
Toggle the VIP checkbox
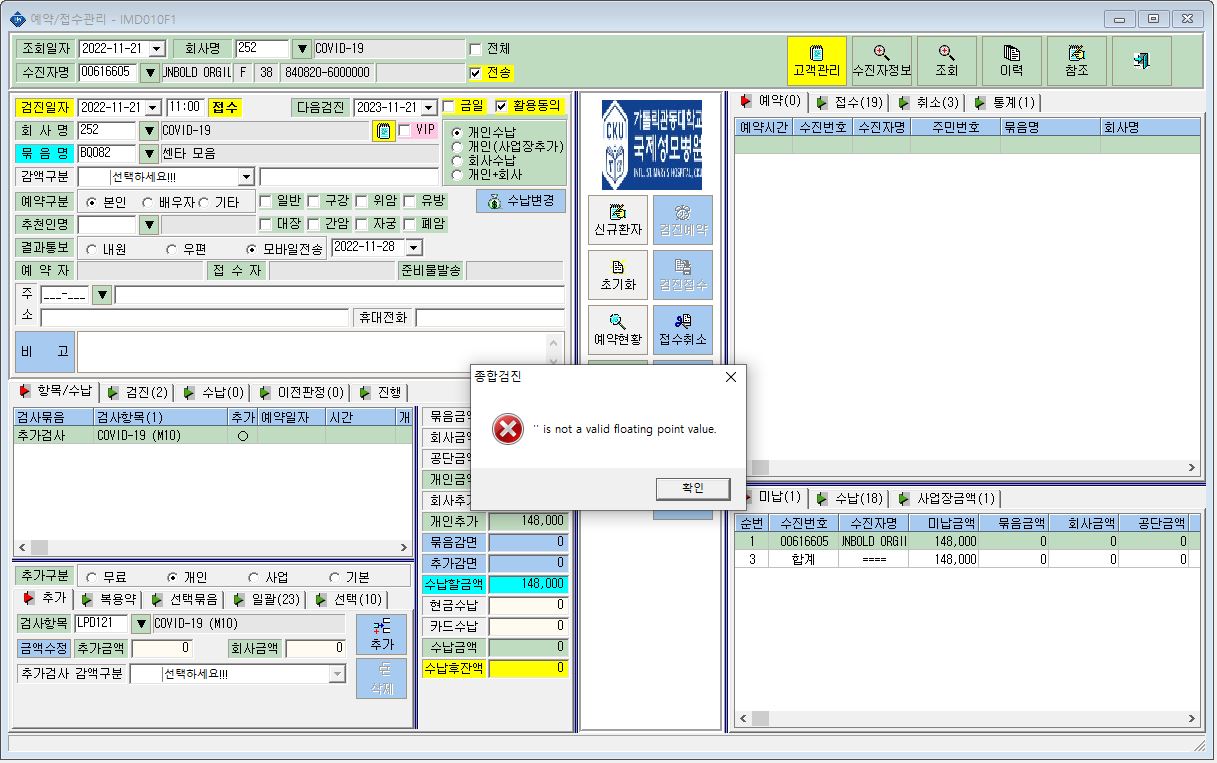[404, 129]
